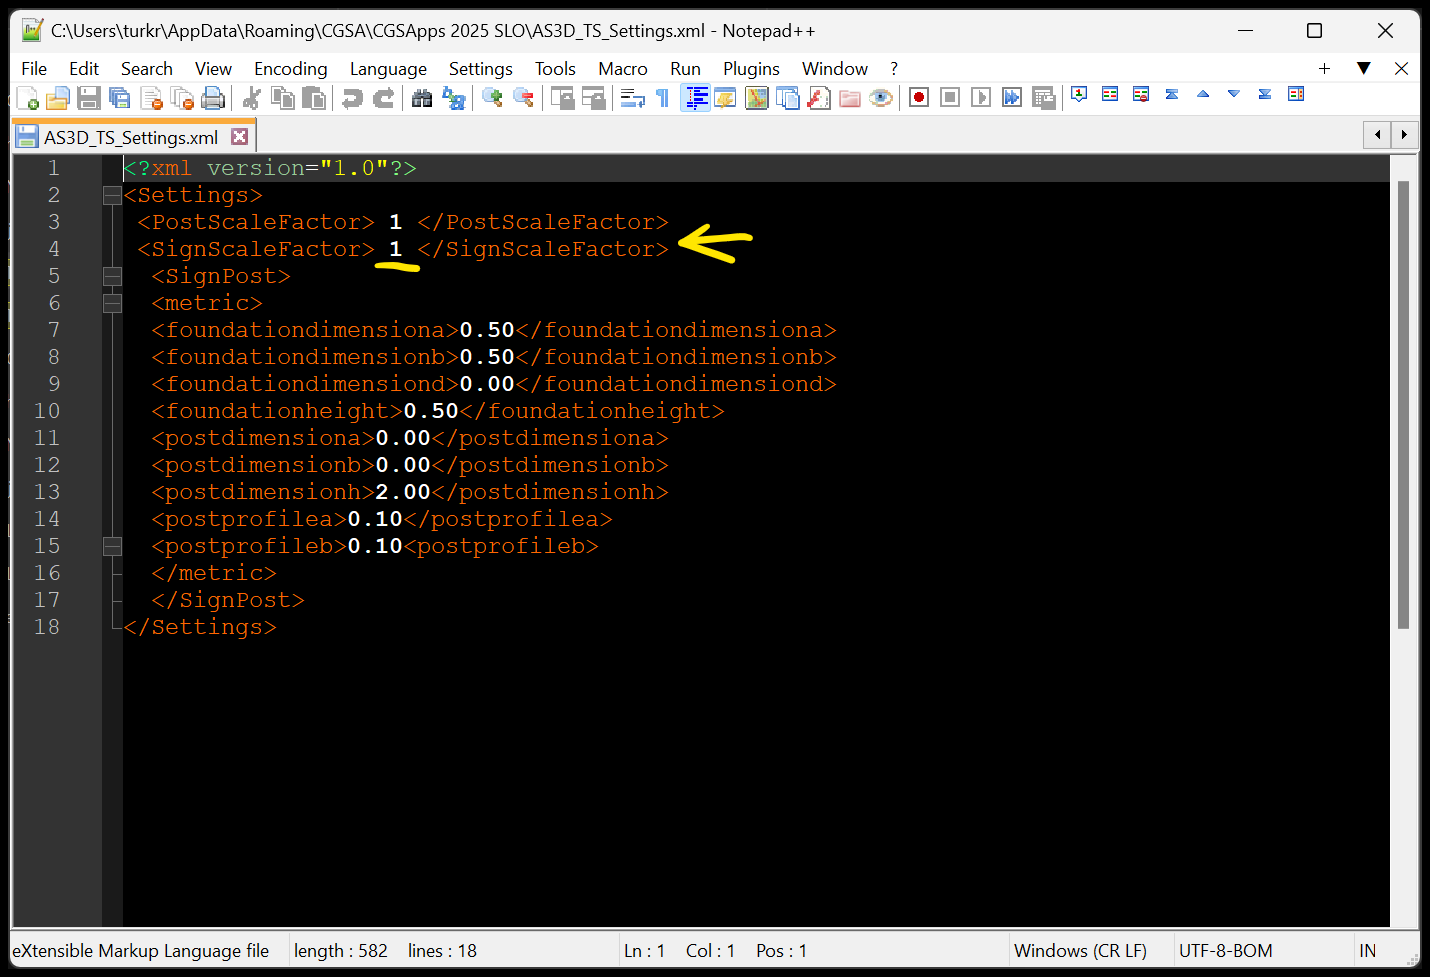Open the Plugins menu
Image resolution: width=1430 pixels, height=977 pixels.
[750, 68]
